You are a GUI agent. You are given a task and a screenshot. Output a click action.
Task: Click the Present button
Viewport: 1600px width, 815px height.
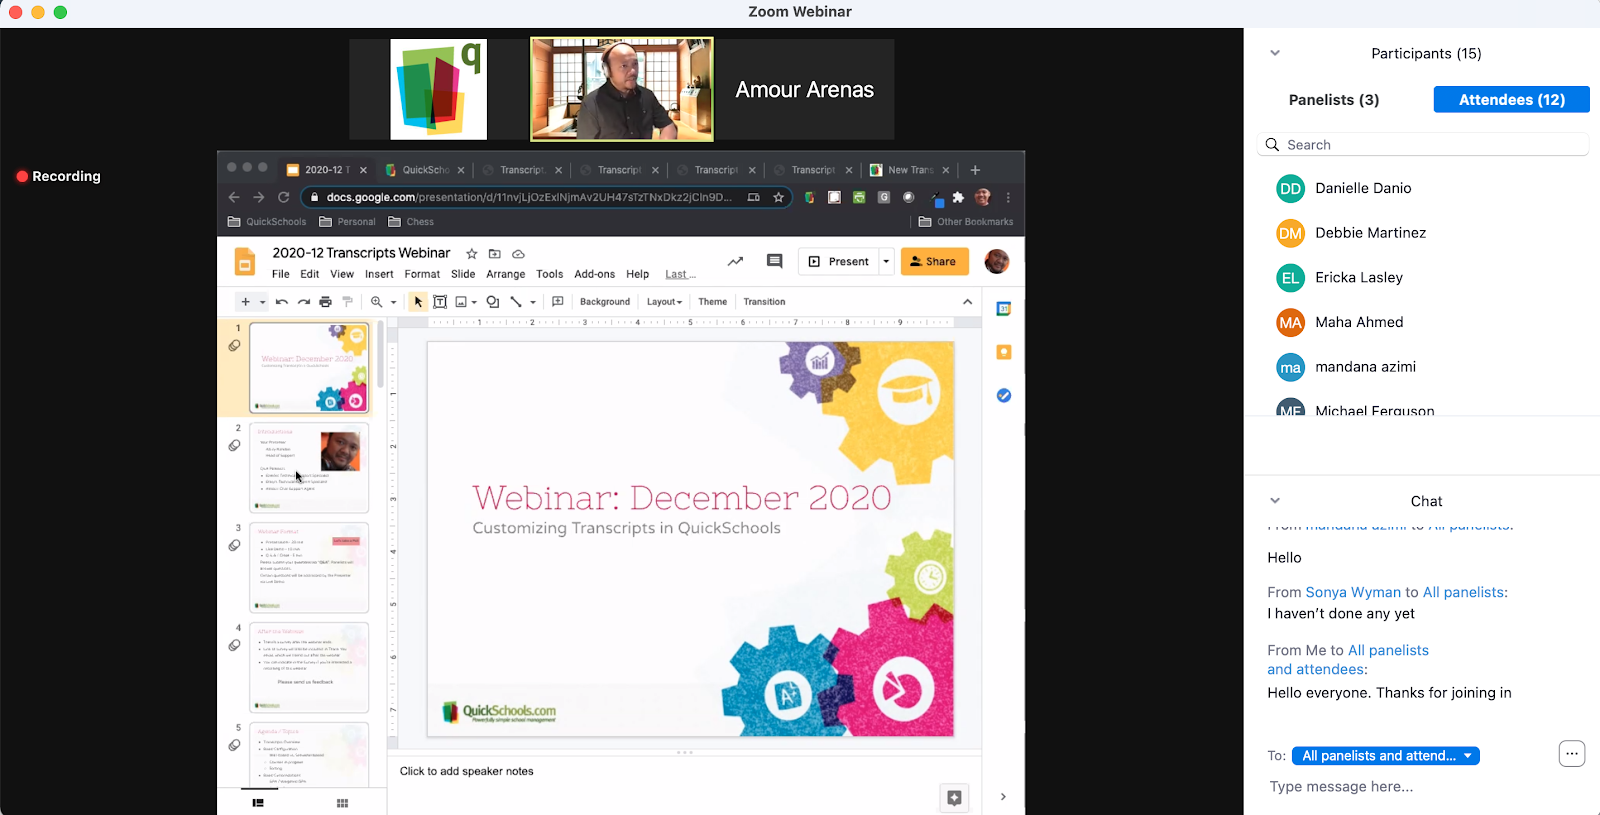[838, 262]
